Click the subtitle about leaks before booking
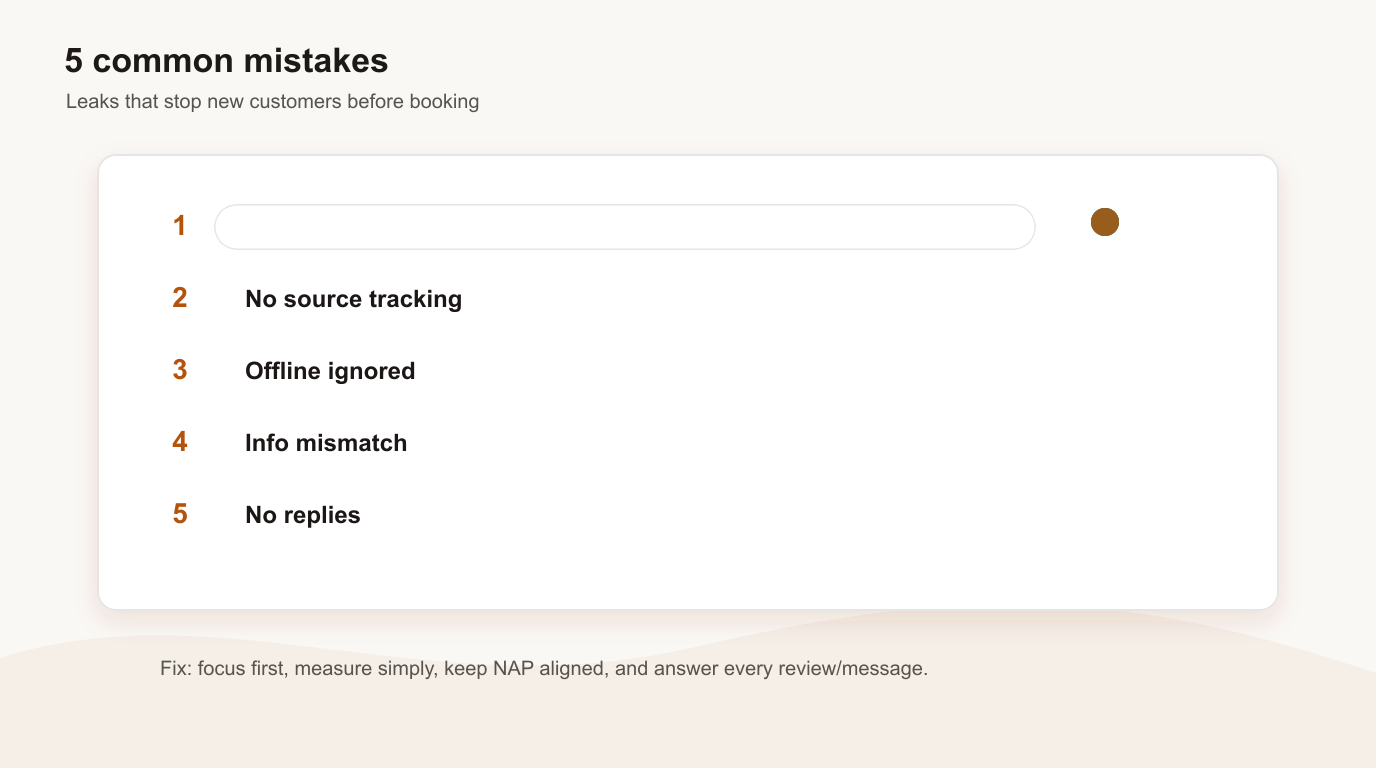Viewport: 1376px width, 768px height. (x=272, y=102)
